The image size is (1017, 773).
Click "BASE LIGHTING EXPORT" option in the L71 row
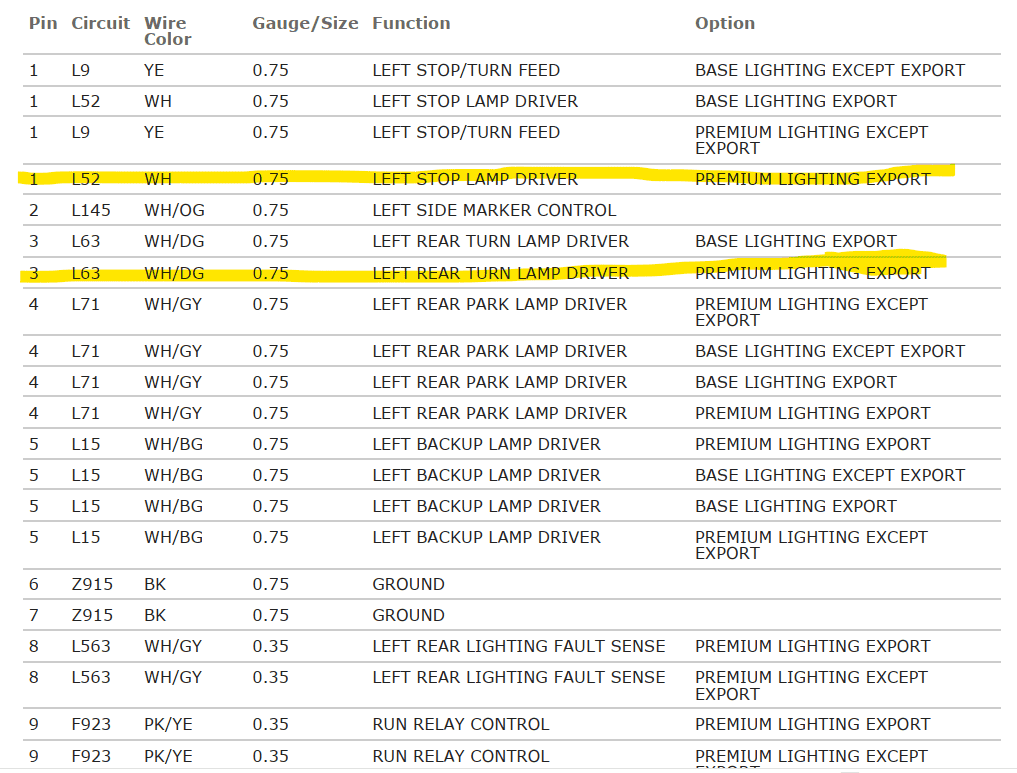(x=796, y=382)
